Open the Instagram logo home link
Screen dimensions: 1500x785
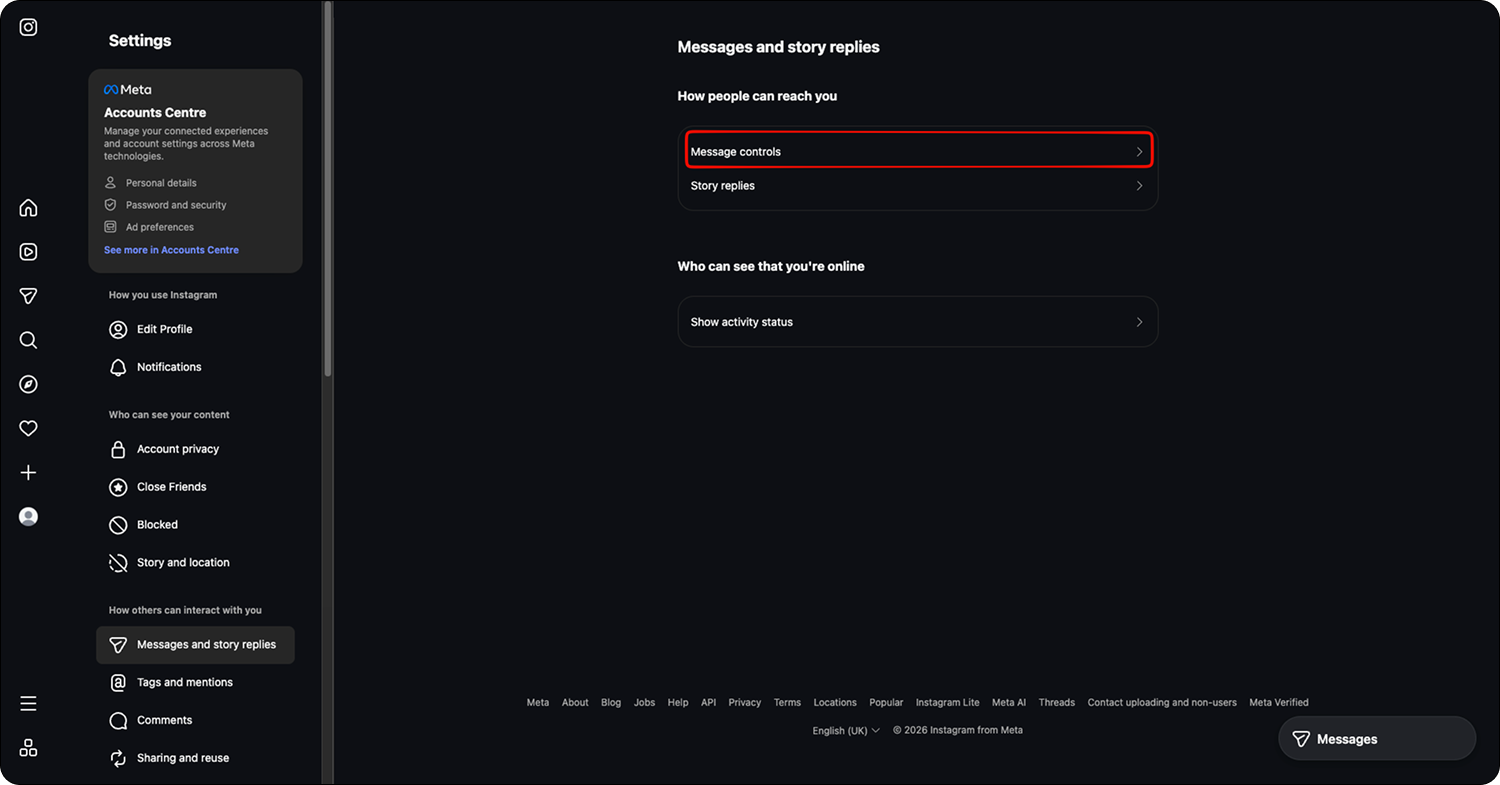28,27
